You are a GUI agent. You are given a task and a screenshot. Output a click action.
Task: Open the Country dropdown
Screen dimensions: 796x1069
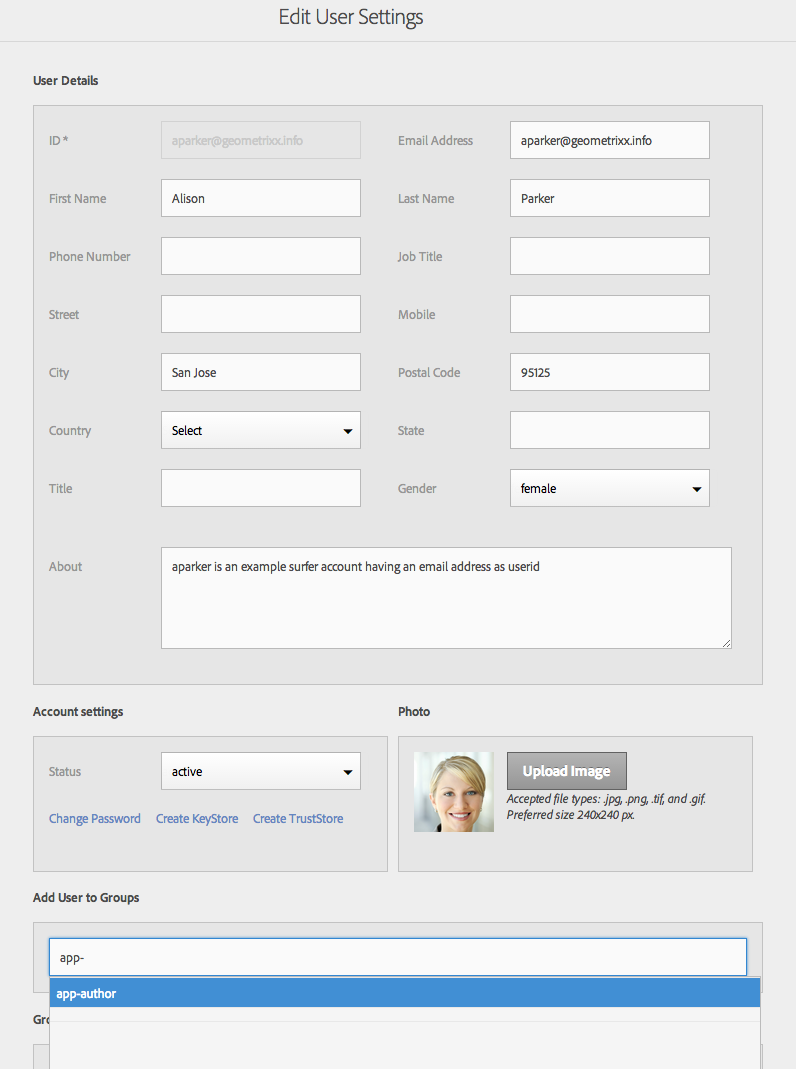pos(260,430)
